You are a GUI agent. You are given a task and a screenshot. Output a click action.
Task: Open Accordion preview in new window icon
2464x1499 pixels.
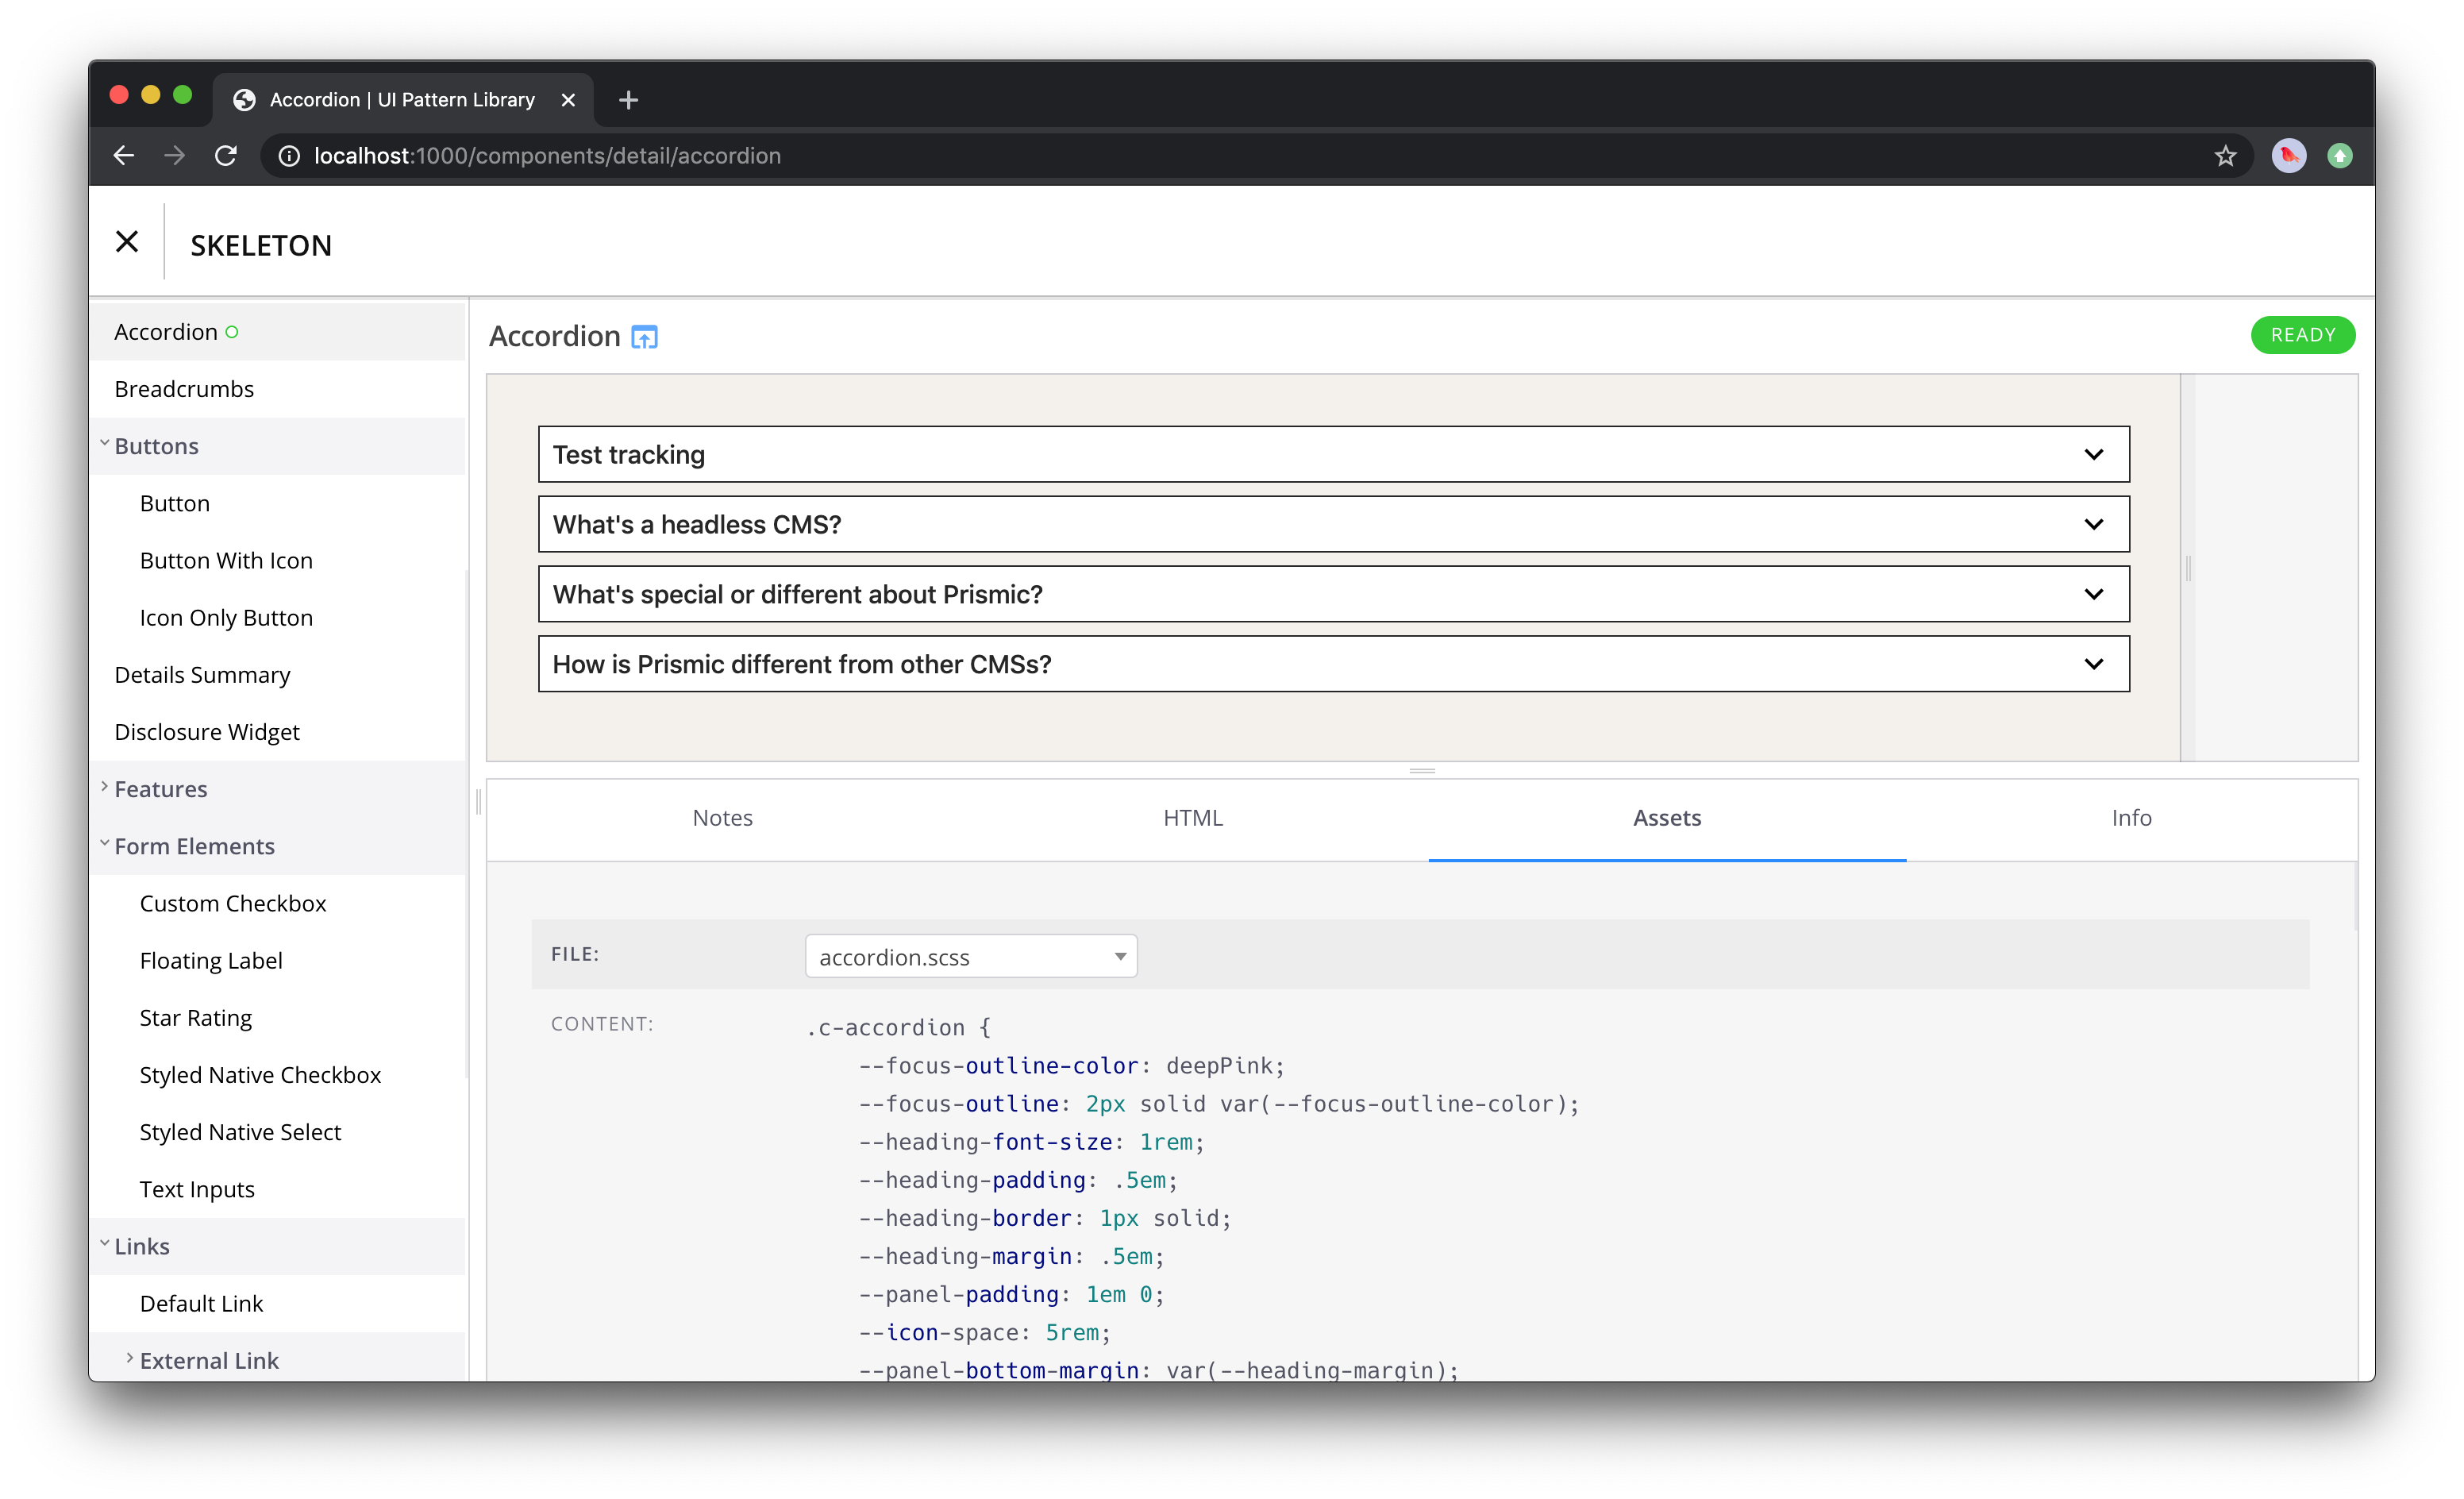(644, 338)
